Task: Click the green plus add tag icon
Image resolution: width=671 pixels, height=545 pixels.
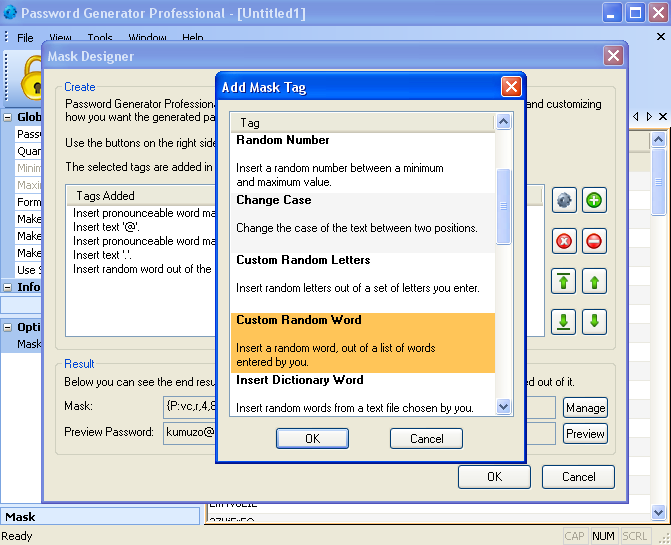Action: click(x=594, y=200)
